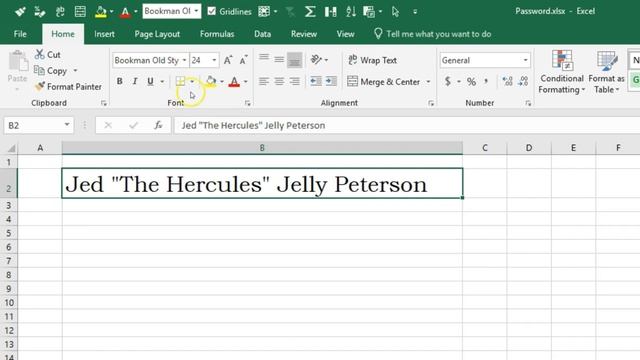
Task: Toggle Wrap Text
Action: [x=372, y=60]
